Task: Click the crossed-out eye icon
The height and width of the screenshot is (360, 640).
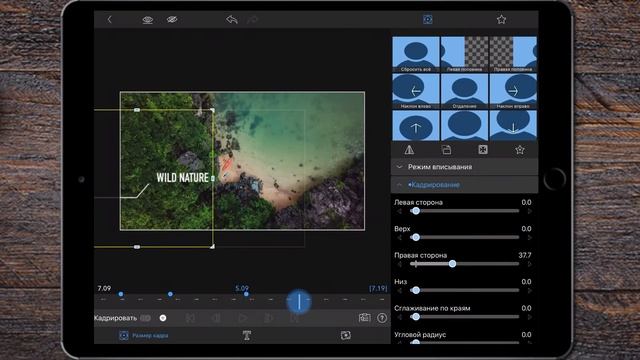Action: coord(172,20)
